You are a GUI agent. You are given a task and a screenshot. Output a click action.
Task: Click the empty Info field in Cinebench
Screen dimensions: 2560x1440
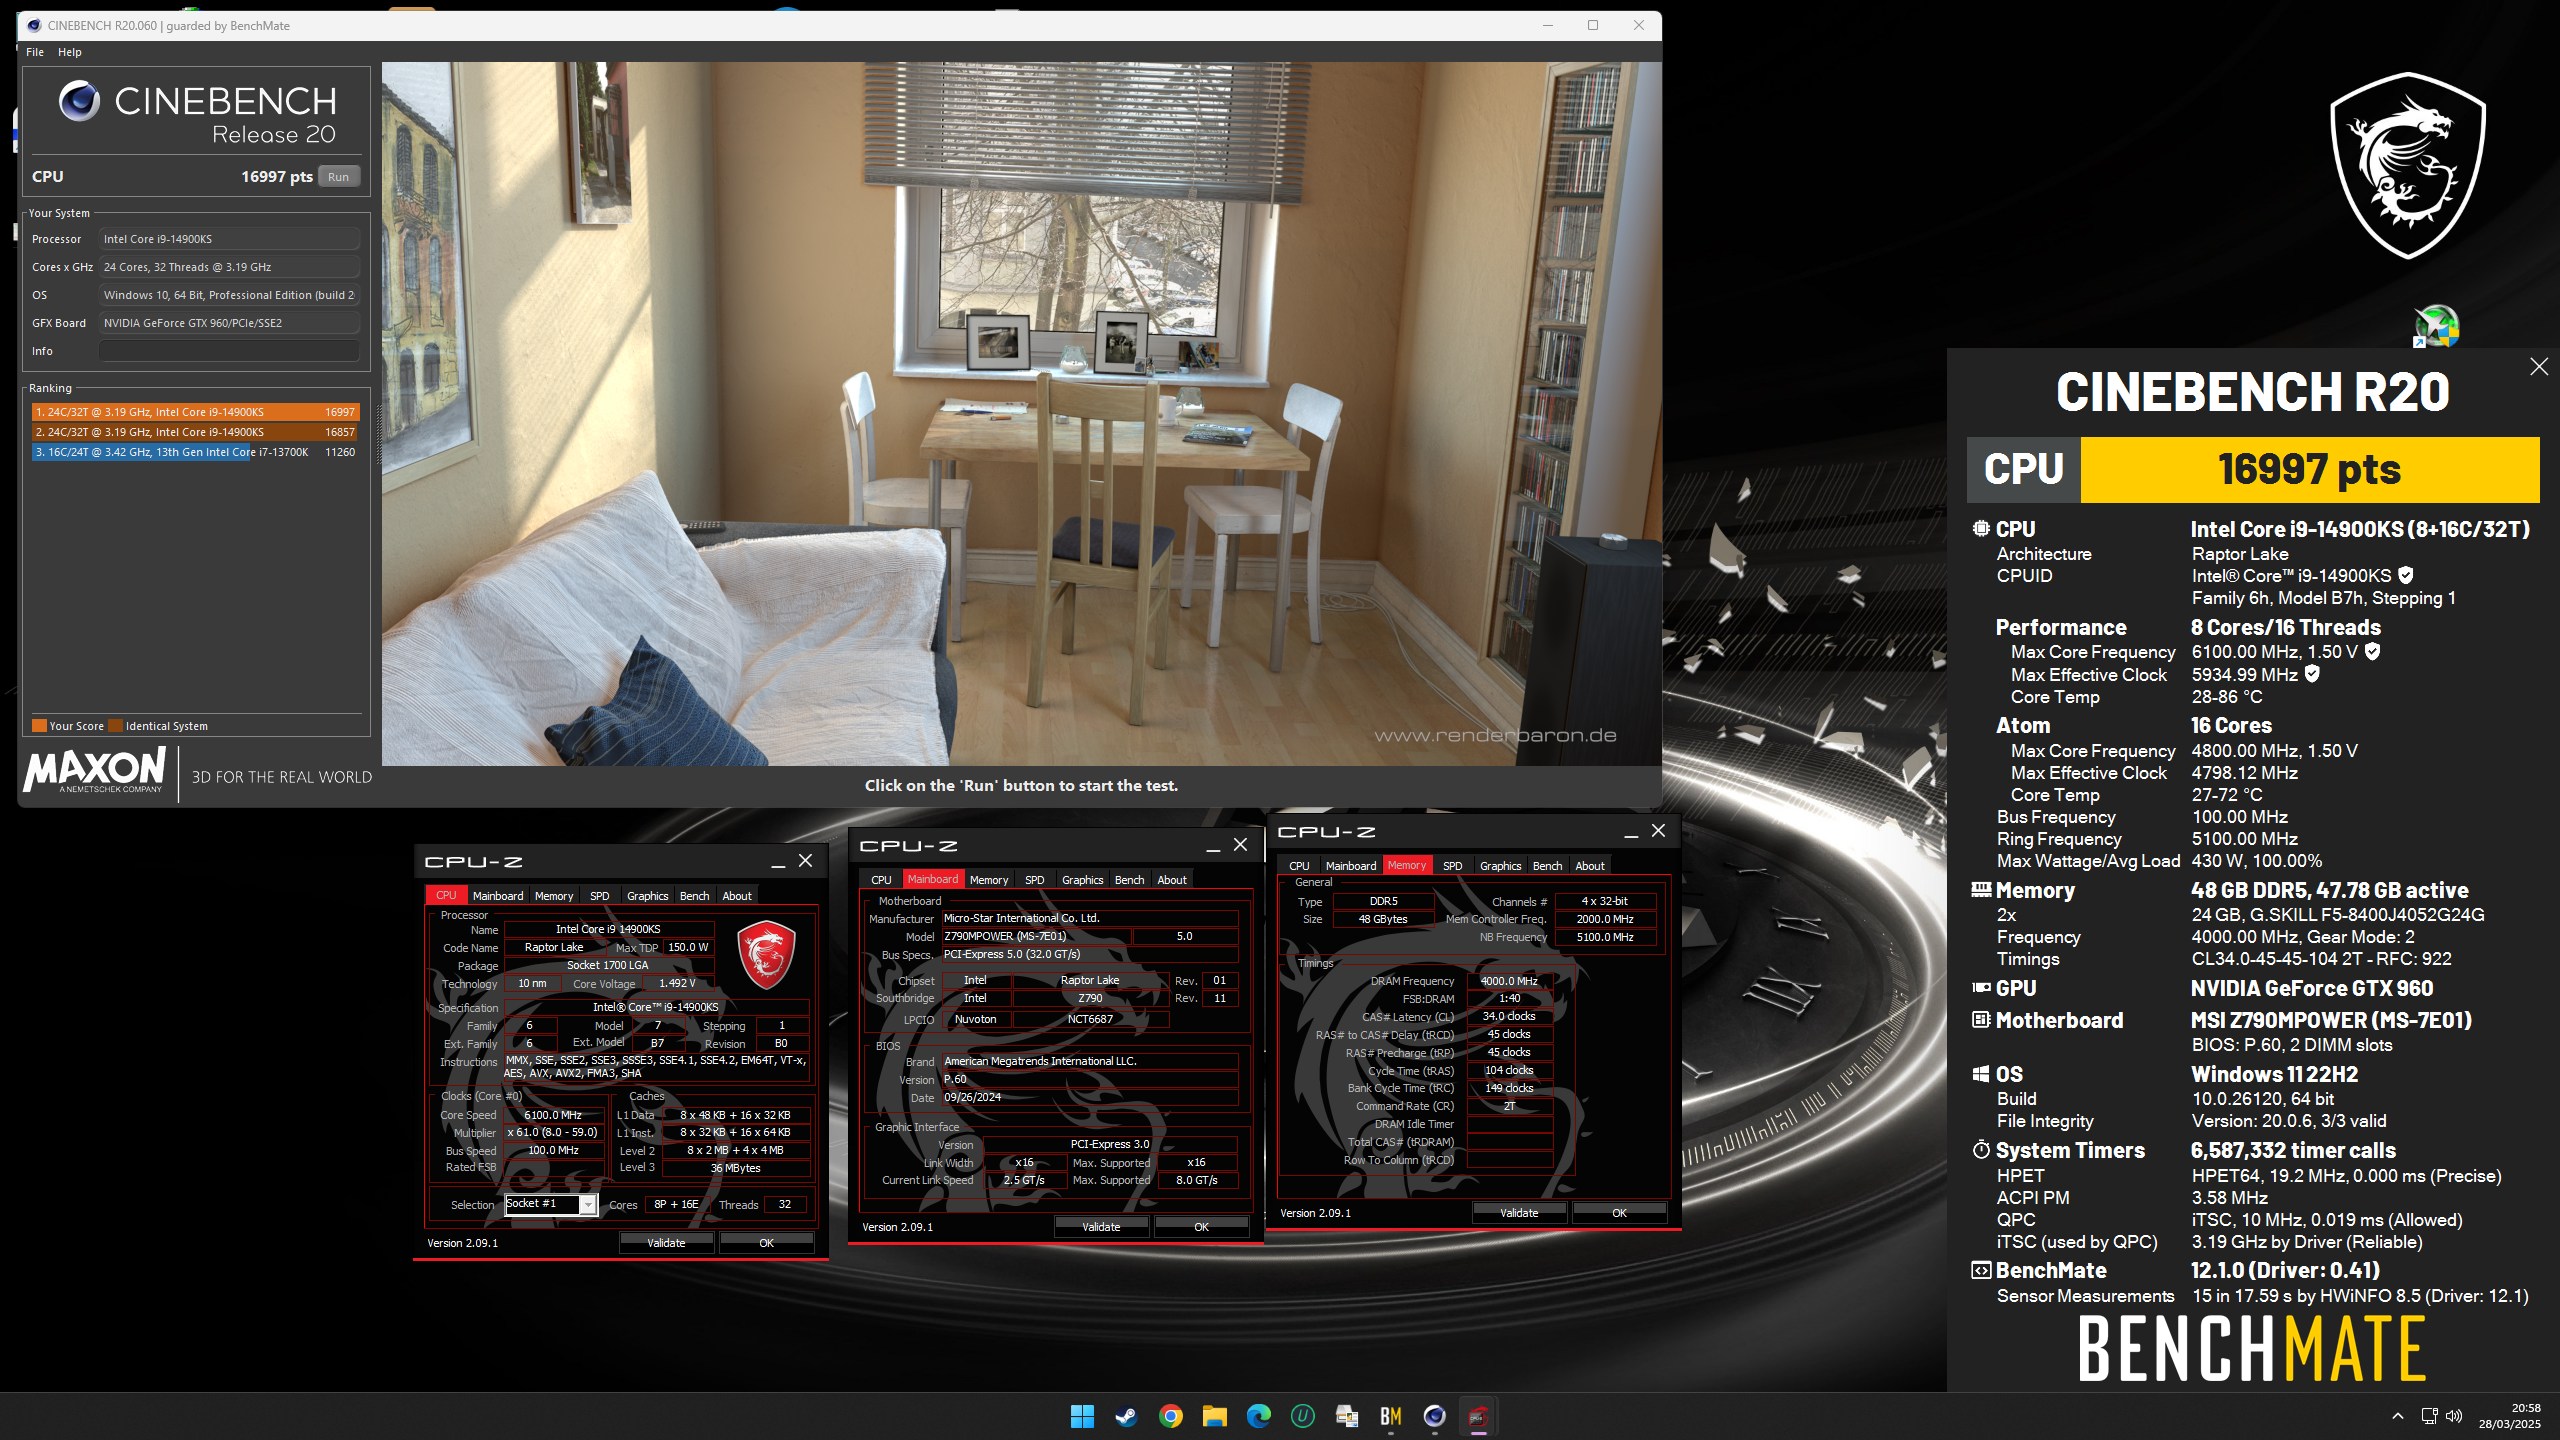tap(229, 351)
